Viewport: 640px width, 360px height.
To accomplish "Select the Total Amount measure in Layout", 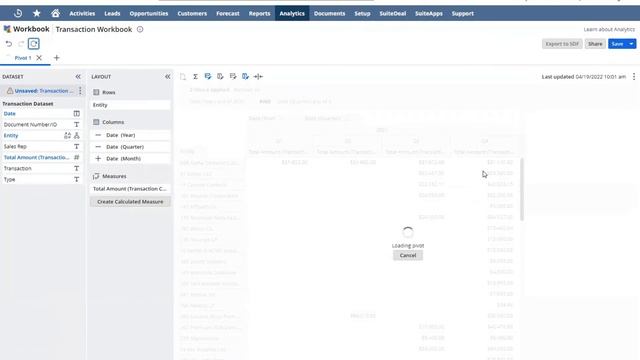I will [x=130, y=189].
